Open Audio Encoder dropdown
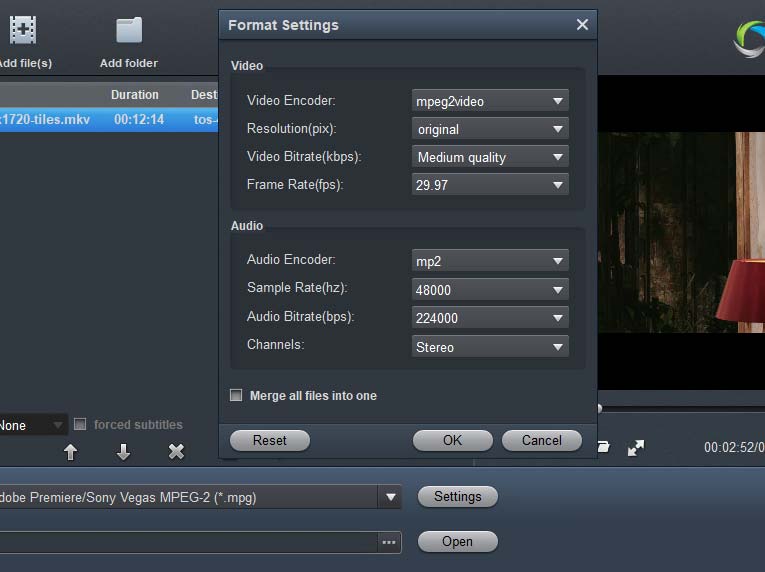The width and height of the screenshot is (765, 572). [x=490, y=261]
